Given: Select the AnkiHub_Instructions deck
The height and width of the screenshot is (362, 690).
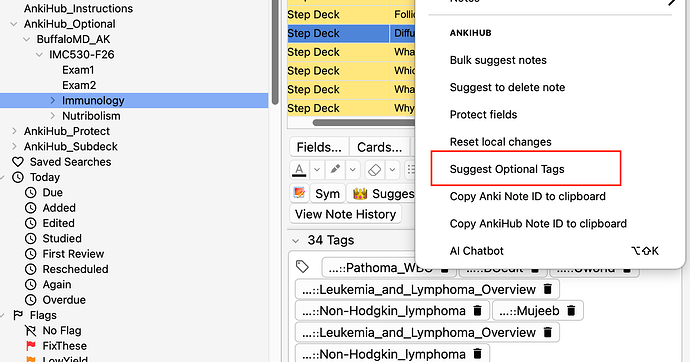Looking at the screenshot, I should [78, 8].
